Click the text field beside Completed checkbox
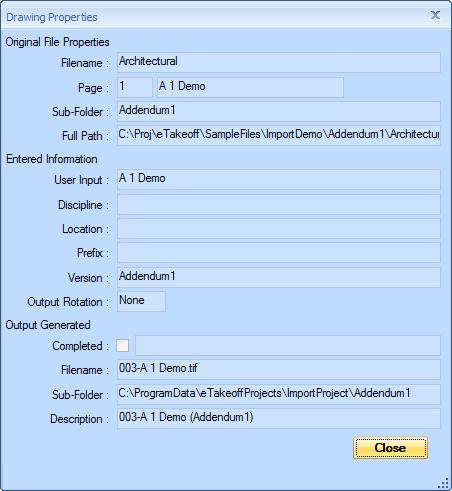Screen dimensions: 452x491 click(x=288, y=345)
